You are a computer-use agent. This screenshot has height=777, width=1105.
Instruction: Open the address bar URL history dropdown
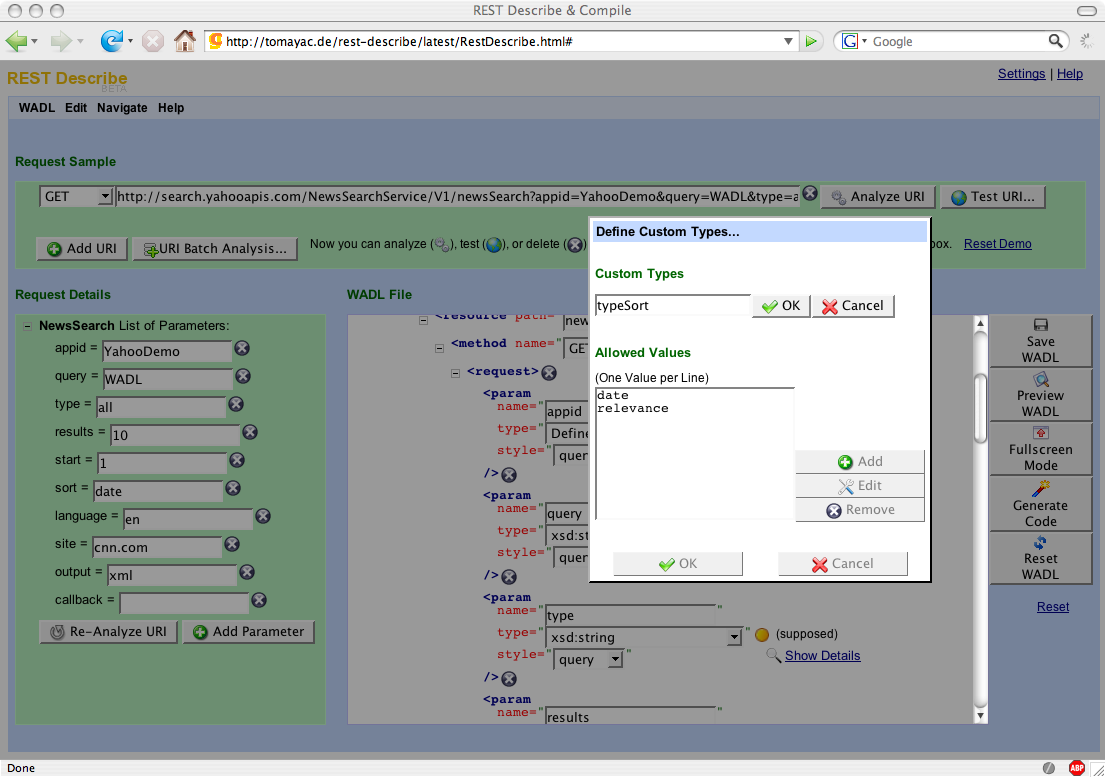pos(789,42)
